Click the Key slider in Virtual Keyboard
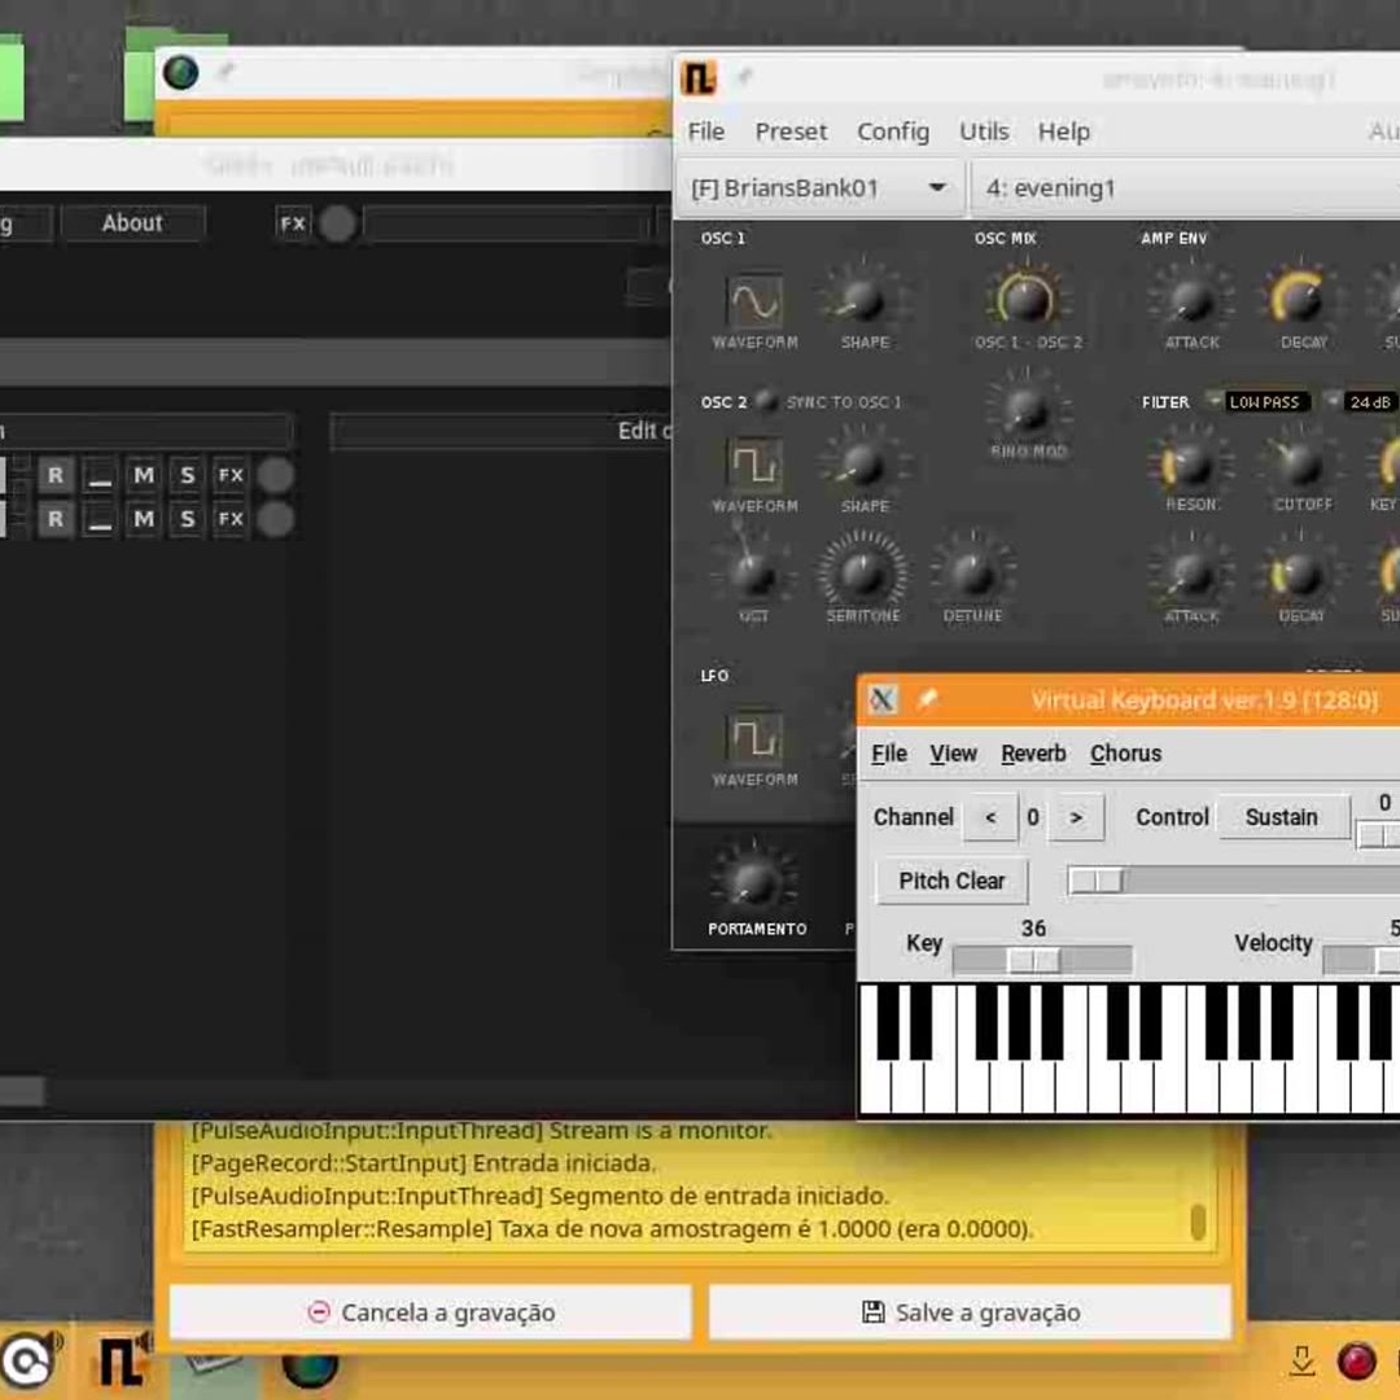 (x=1042, y=961)
